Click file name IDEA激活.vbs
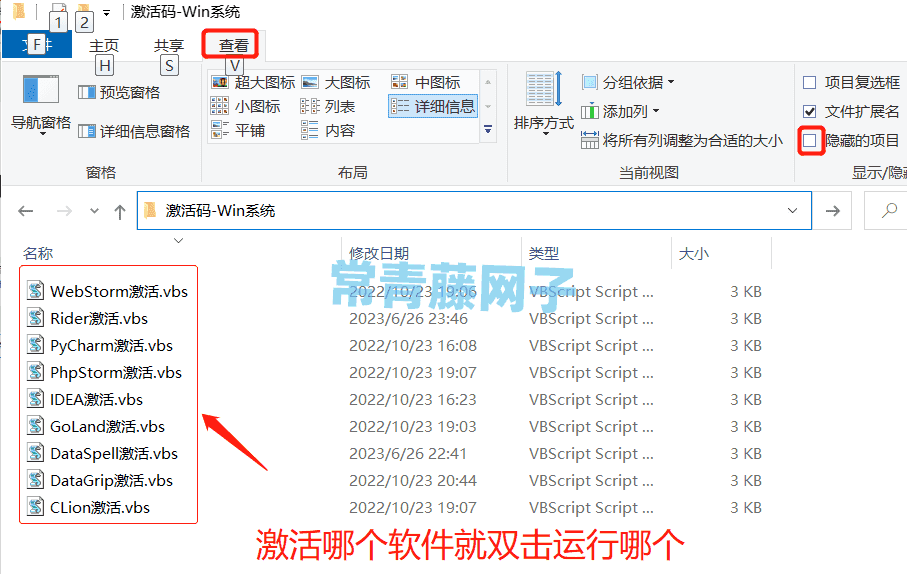907x574 pixels. [97, 399]
